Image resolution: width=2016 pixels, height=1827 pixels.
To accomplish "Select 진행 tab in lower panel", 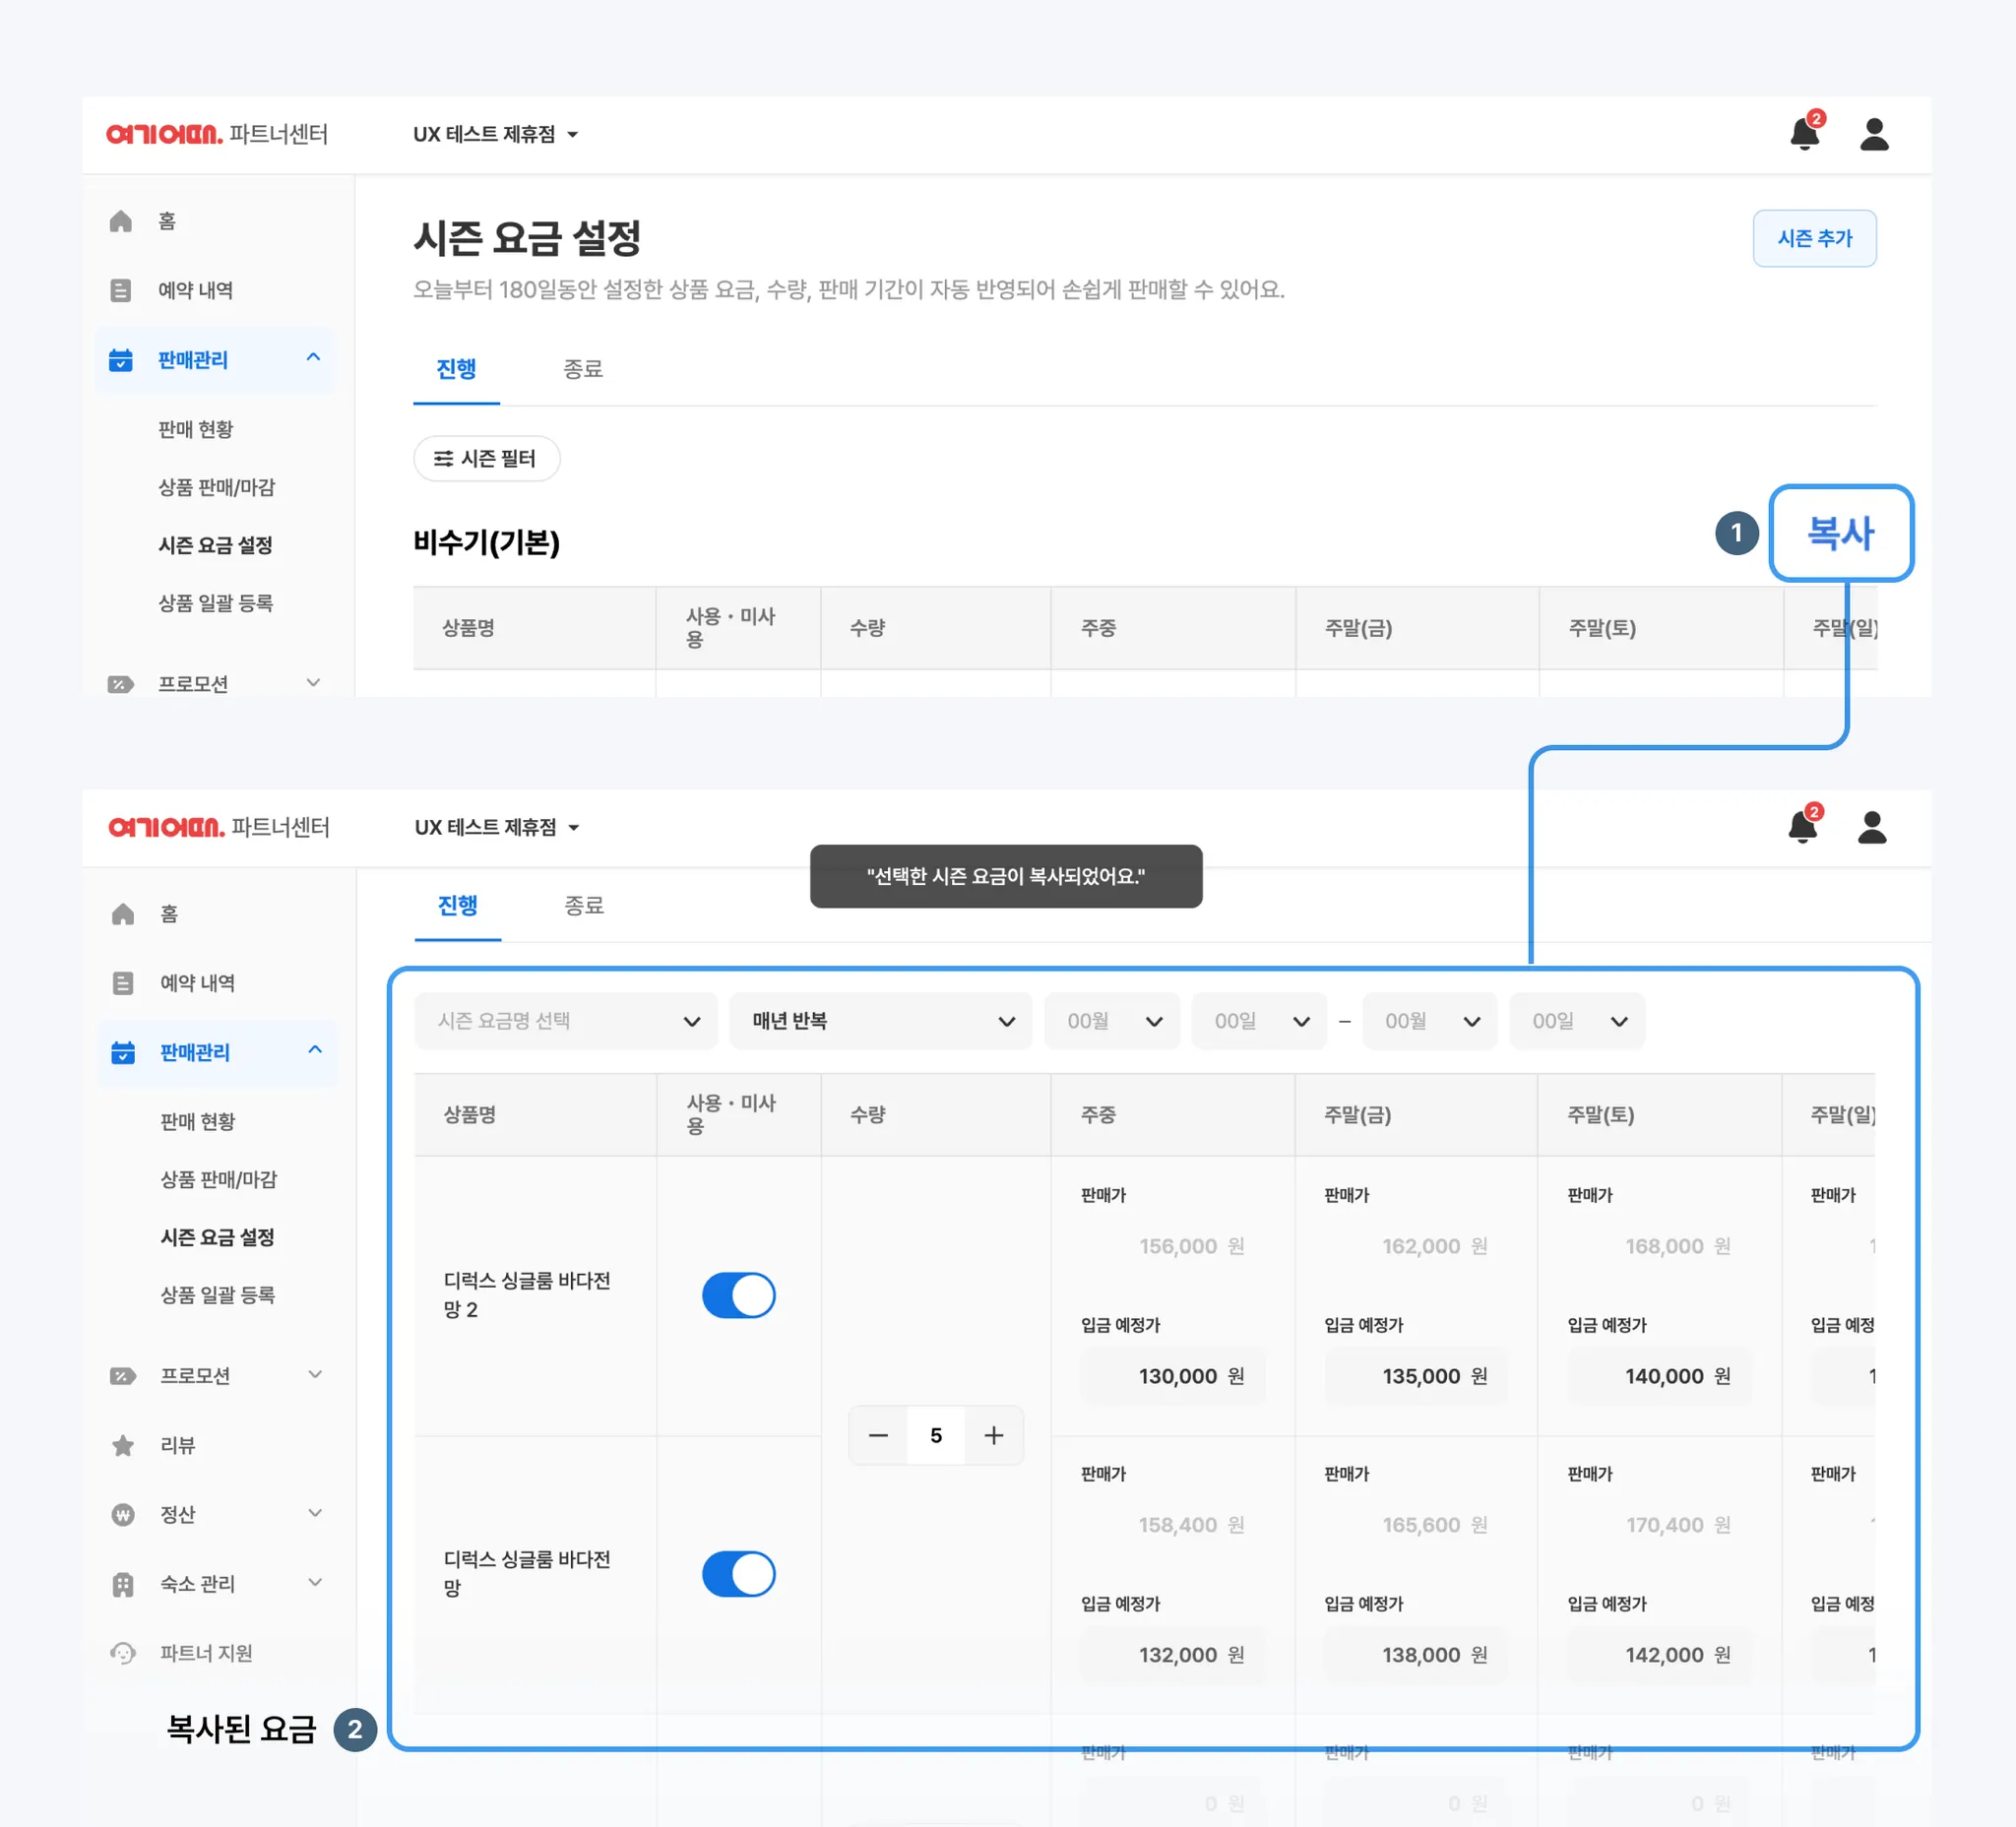I will point(458,905).
